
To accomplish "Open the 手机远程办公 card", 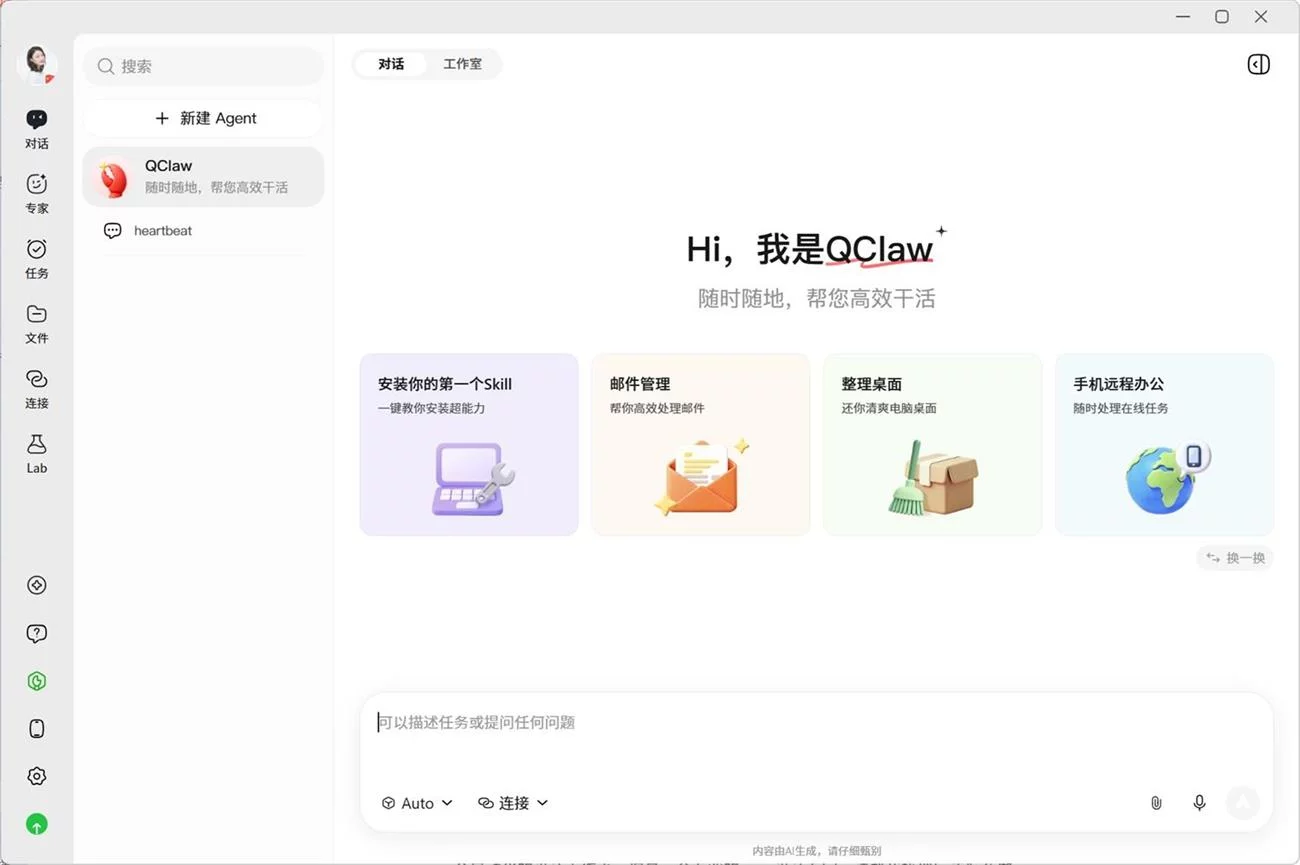I will [x=1165, y=444].
